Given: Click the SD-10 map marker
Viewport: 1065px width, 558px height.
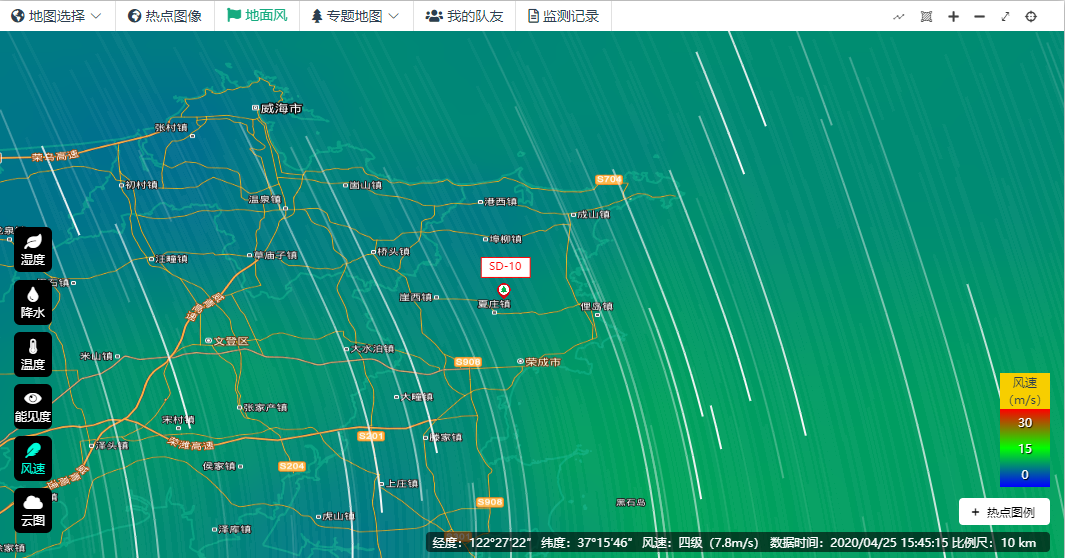Looking at the screenshot, I should coord(504,290).
